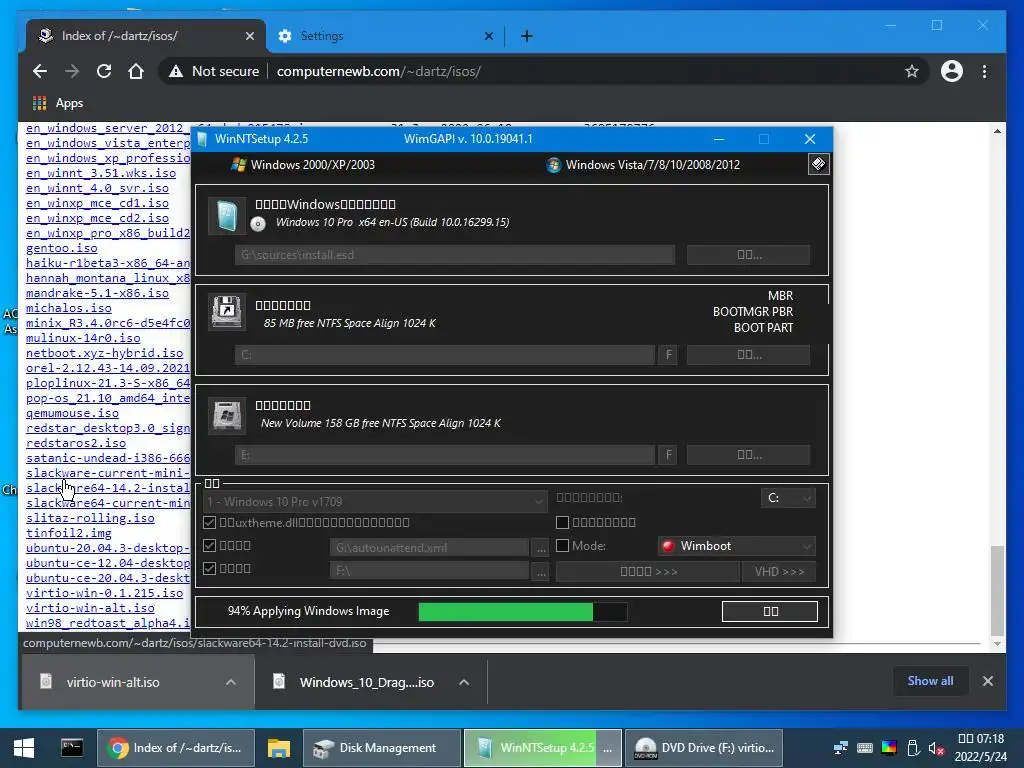This screenshot has width=1024, height=768.
Task: Click the browser forward arrow
Action: (72, 71)
